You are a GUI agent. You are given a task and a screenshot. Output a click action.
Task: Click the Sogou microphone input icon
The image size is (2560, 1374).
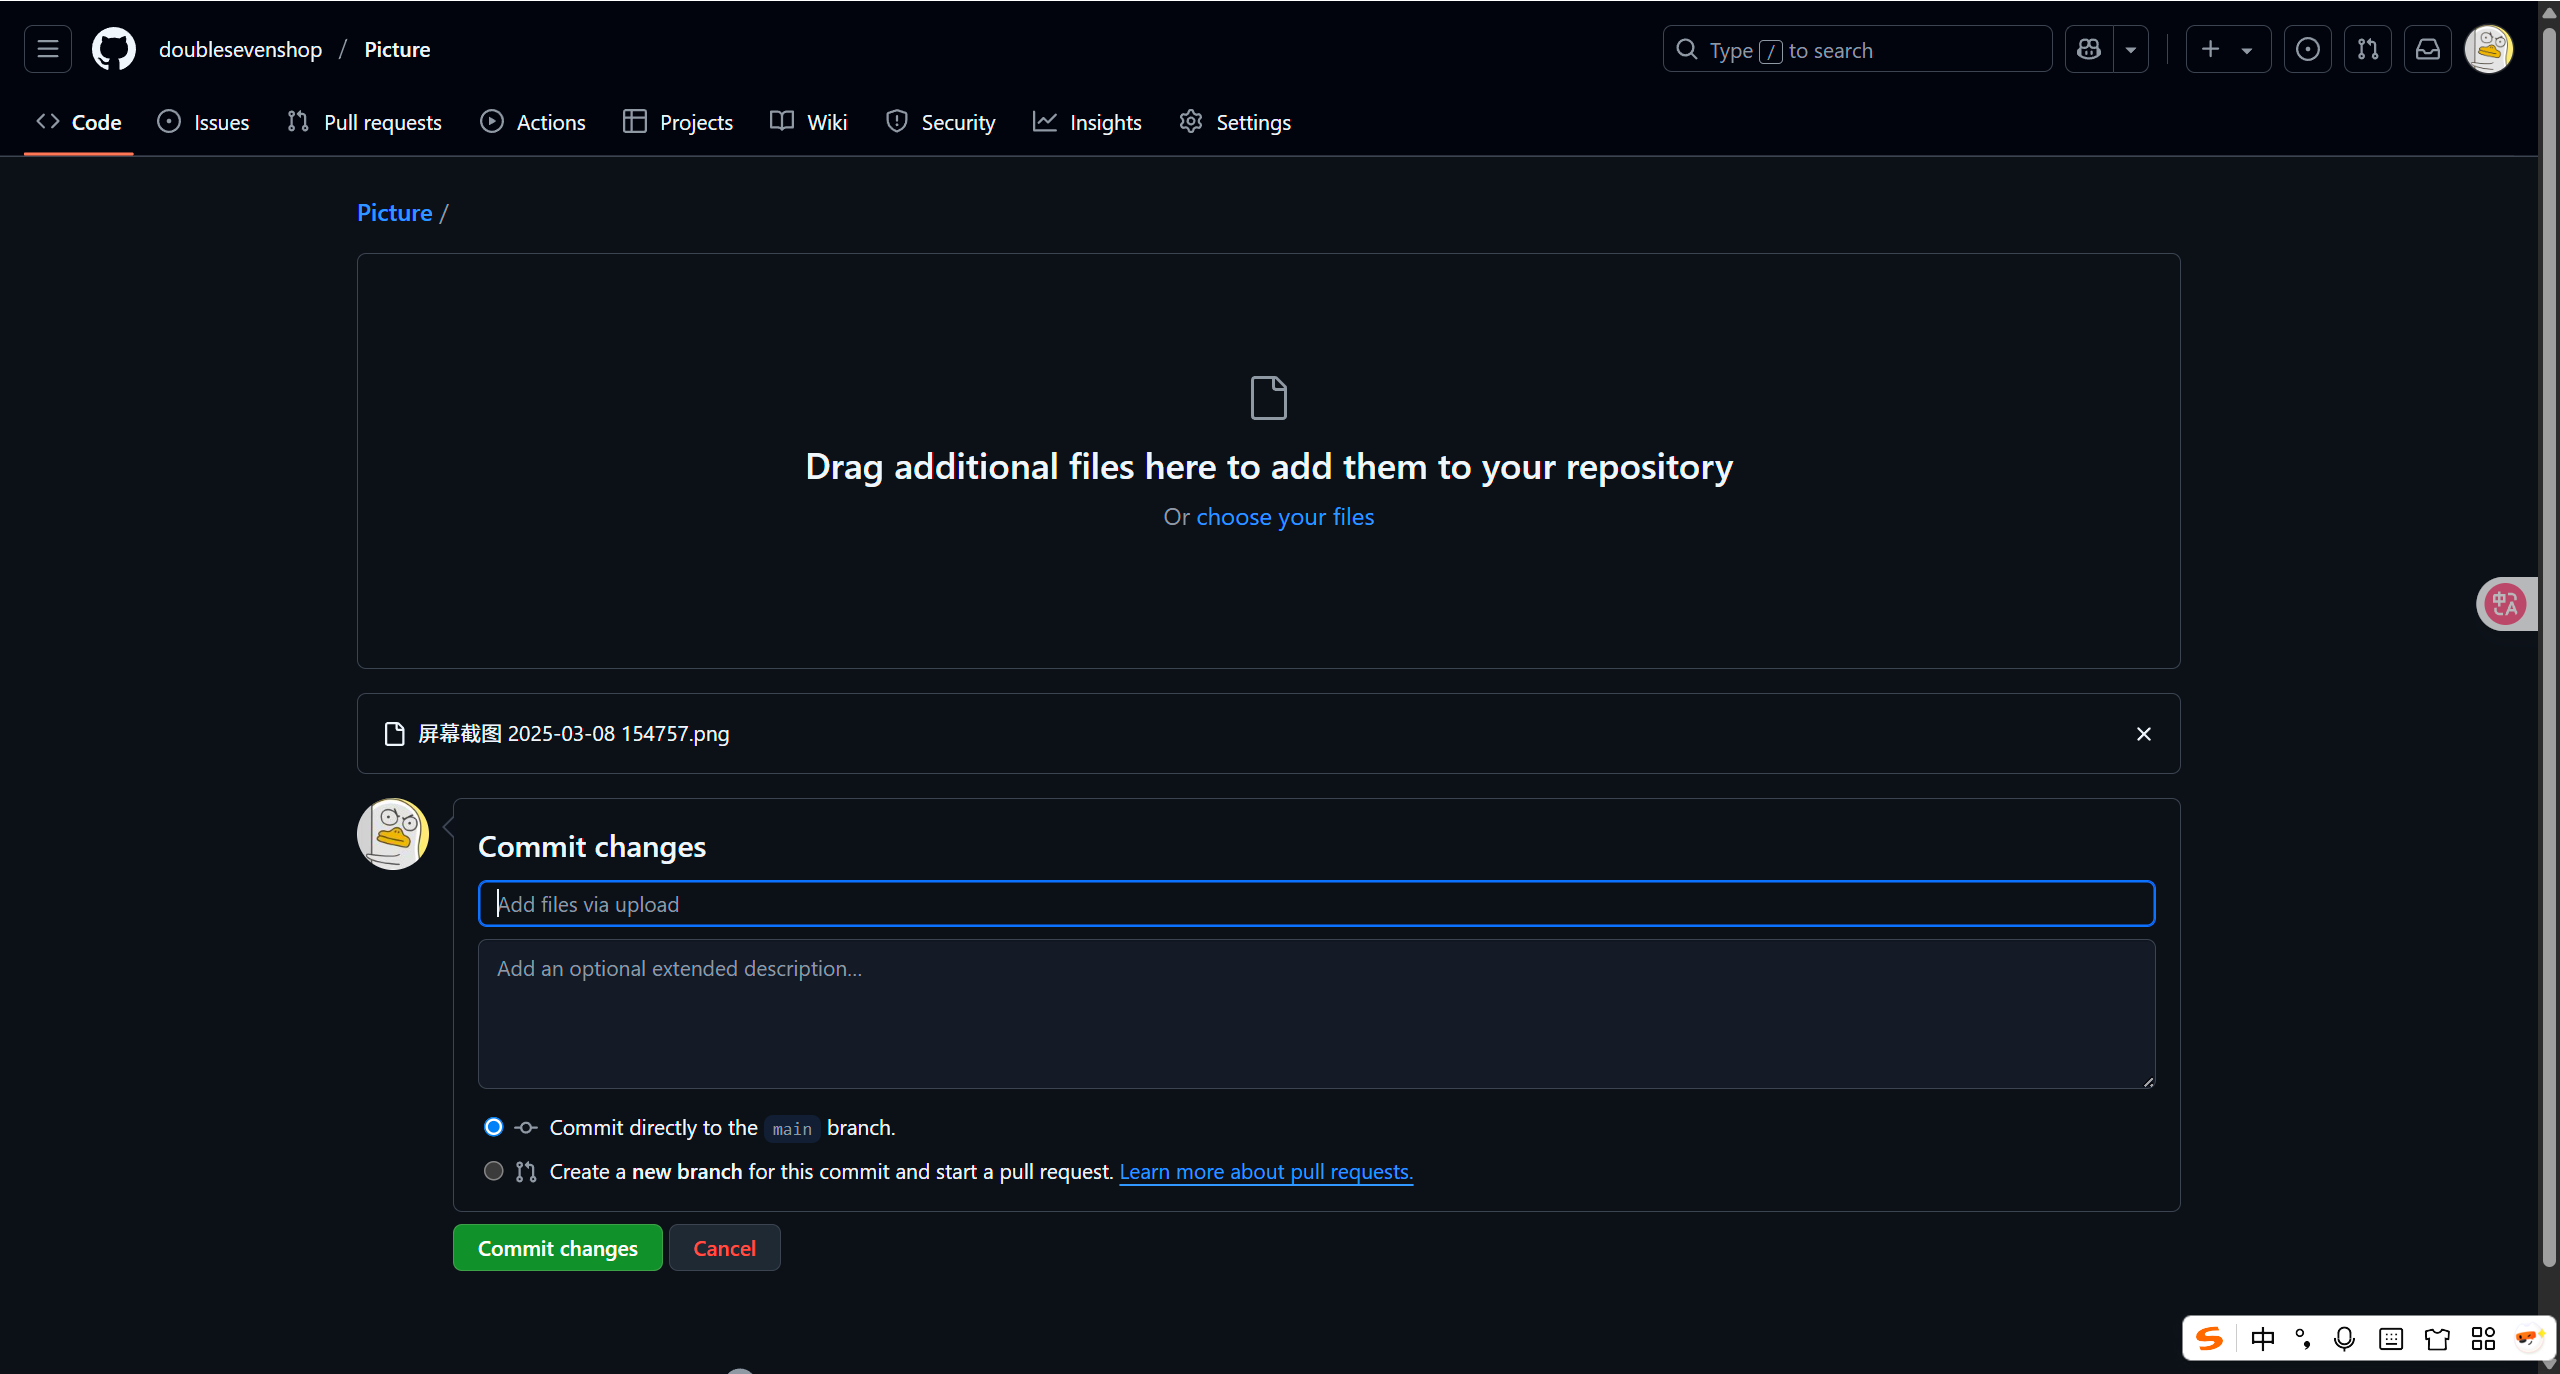point(2344,1339)
